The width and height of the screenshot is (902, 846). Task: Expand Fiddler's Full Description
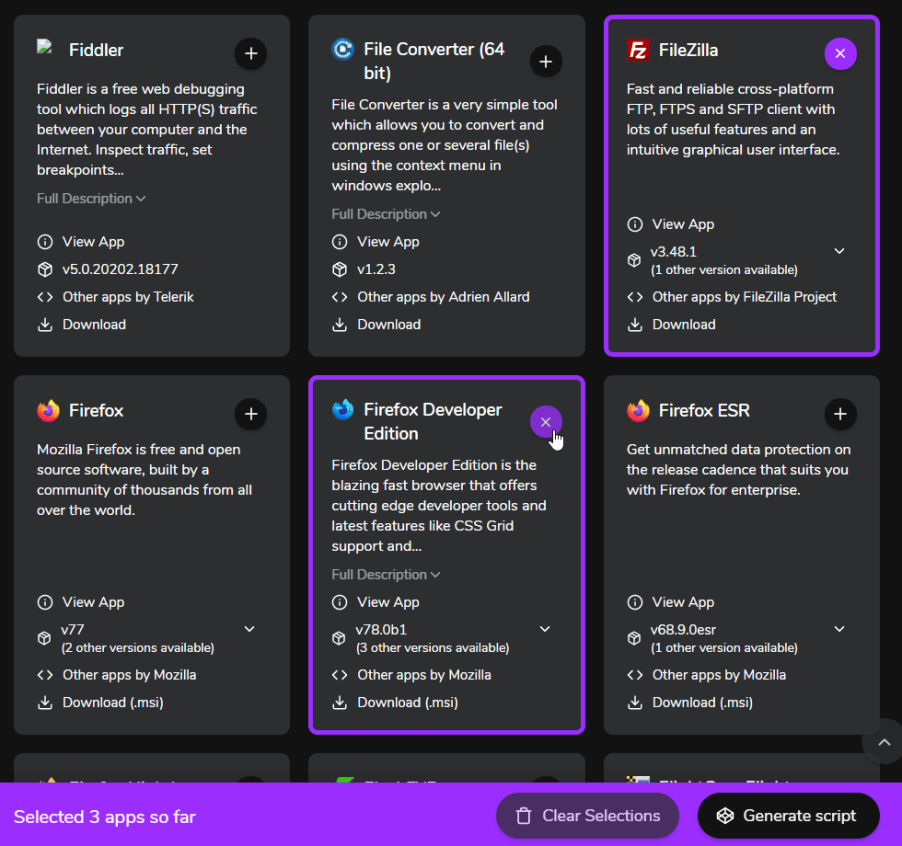point(91,198)
